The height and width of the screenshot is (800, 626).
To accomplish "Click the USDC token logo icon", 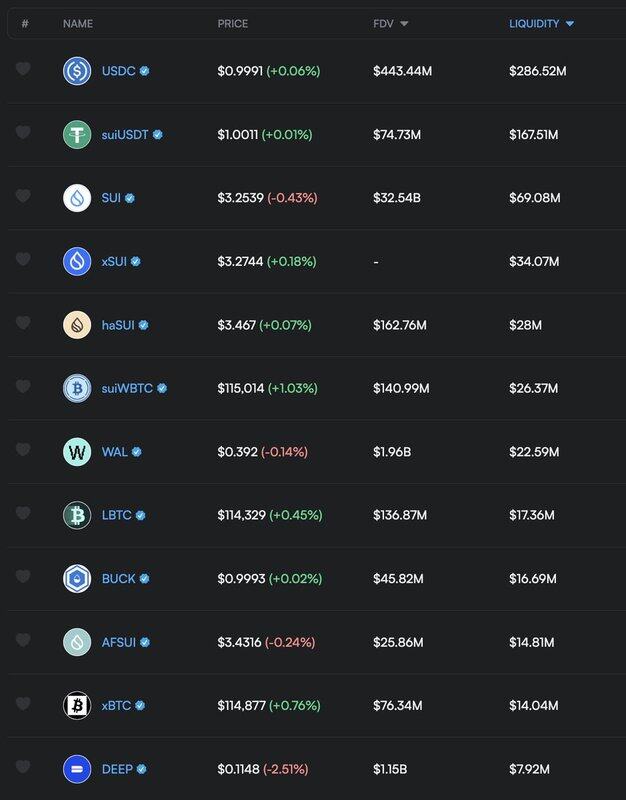I will 77,71.
